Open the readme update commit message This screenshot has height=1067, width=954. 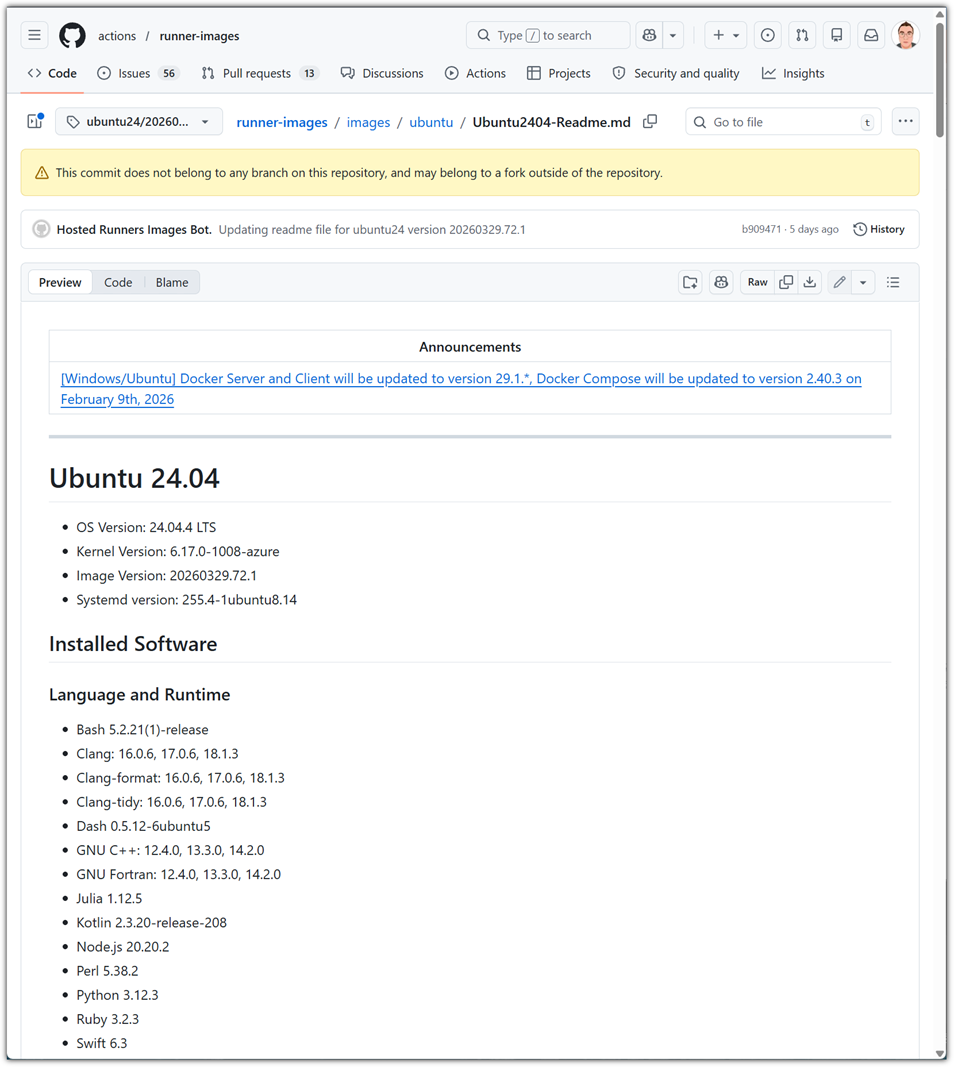pos(372,230)
